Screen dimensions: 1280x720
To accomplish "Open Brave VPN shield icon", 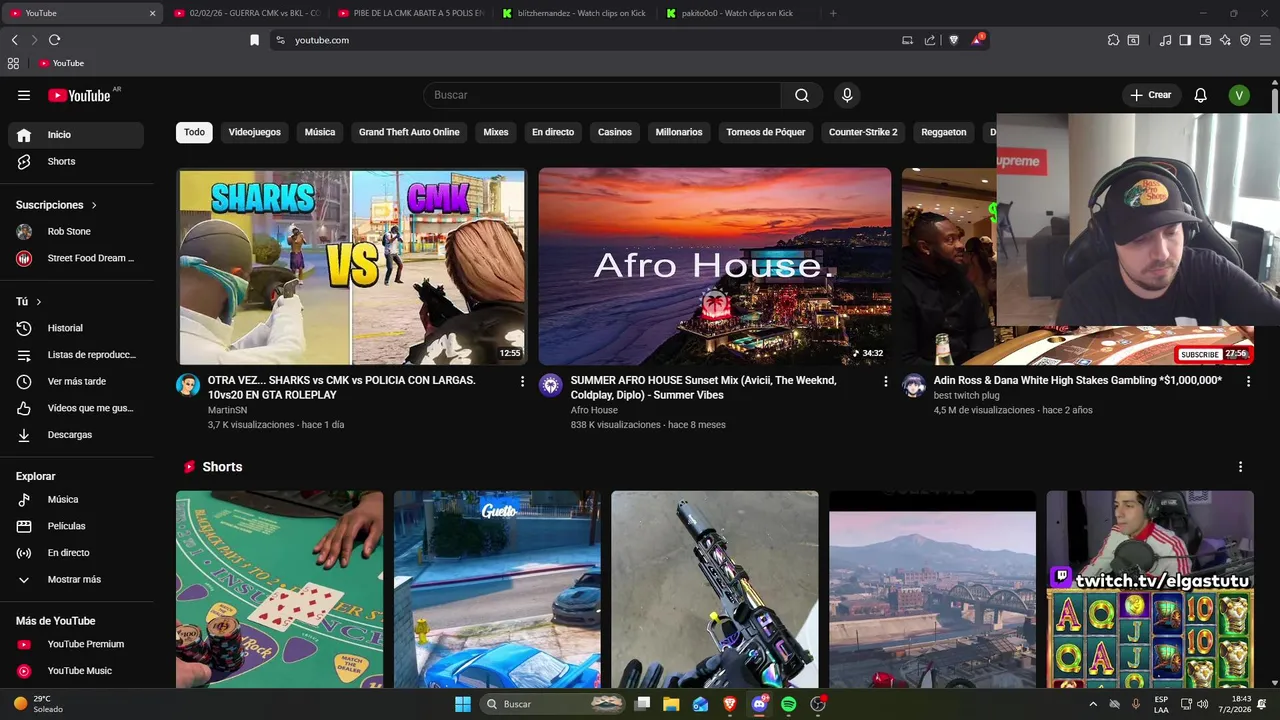I will coord(1245,40).
